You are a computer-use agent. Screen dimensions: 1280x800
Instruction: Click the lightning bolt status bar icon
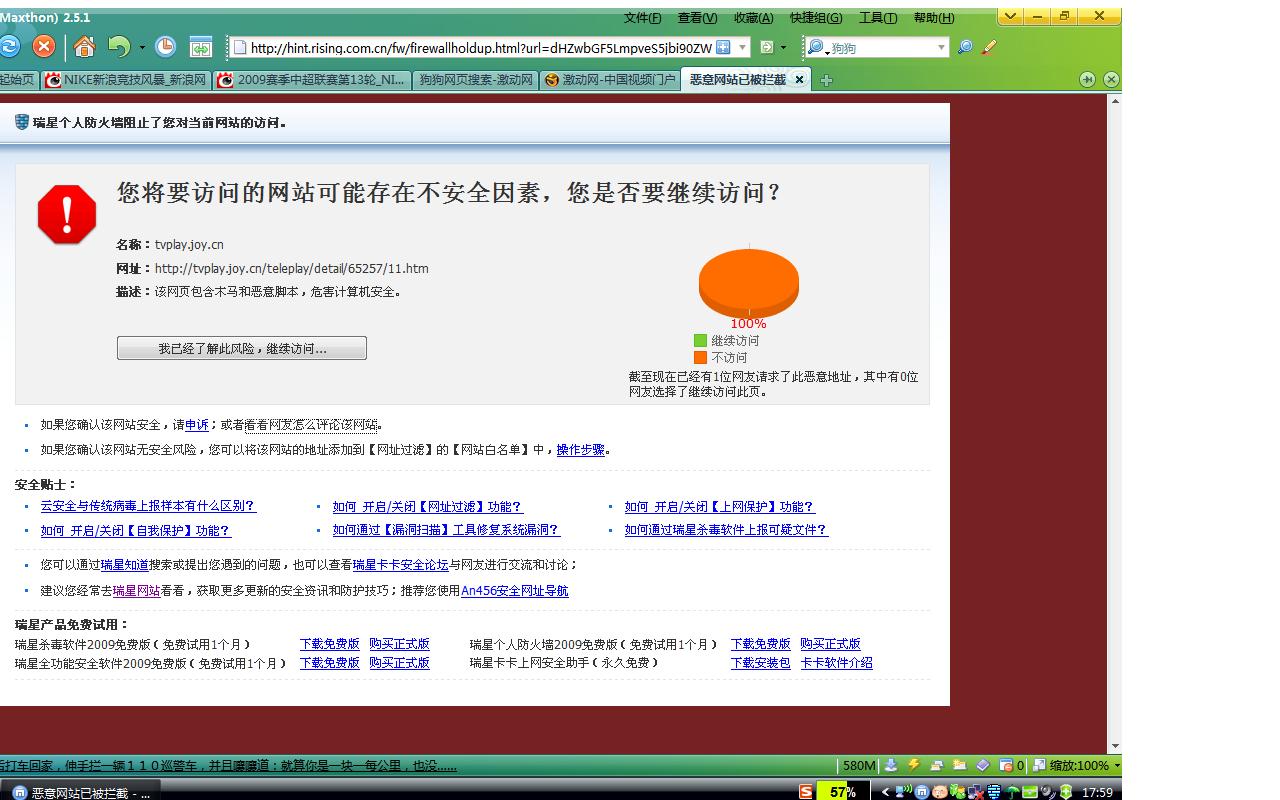click(913, 765)
